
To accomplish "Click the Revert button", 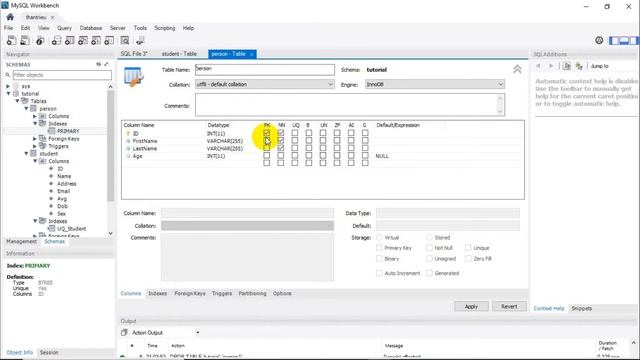I will (x=509, y=307).
